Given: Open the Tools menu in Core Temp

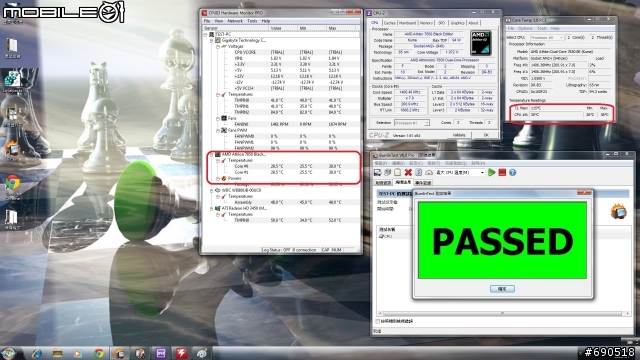Looking at the screenshot, I should click(x=542, y=29).
